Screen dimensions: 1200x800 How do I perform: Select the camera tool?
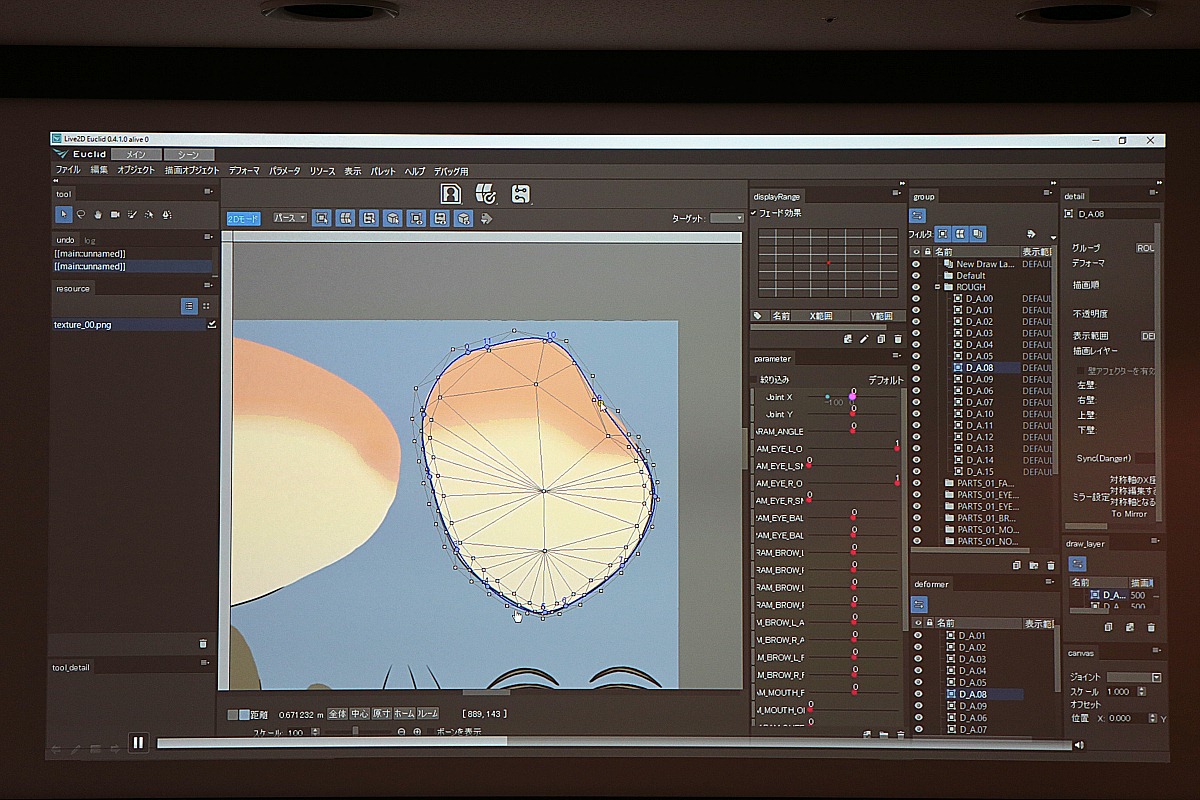tap(115, 214)
